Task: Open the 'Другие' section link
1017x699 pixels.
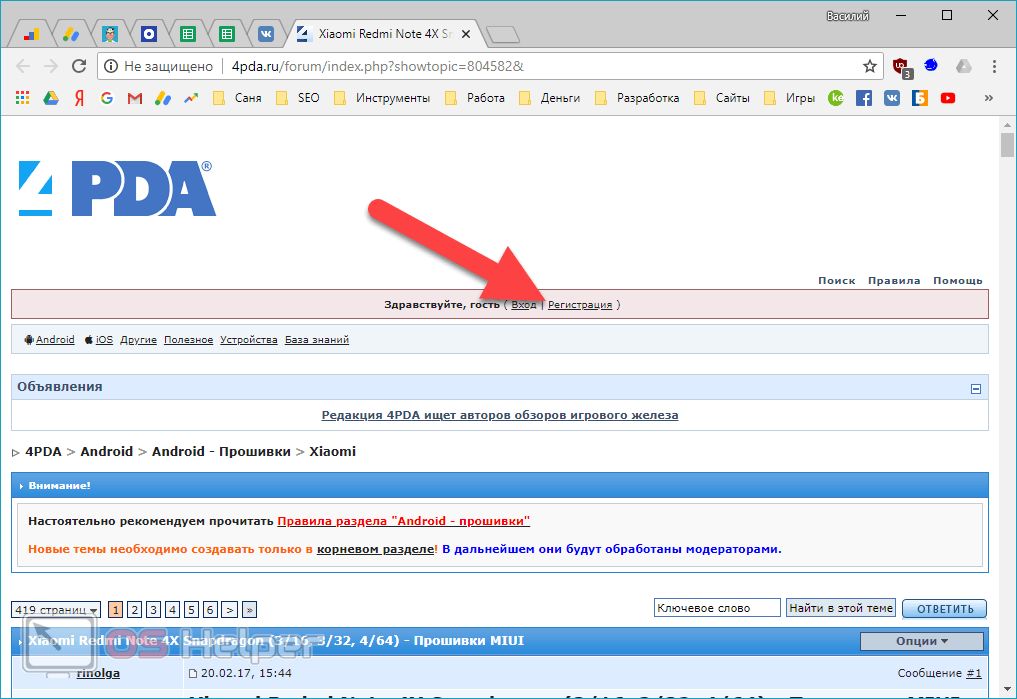Action: pos(138,340)
